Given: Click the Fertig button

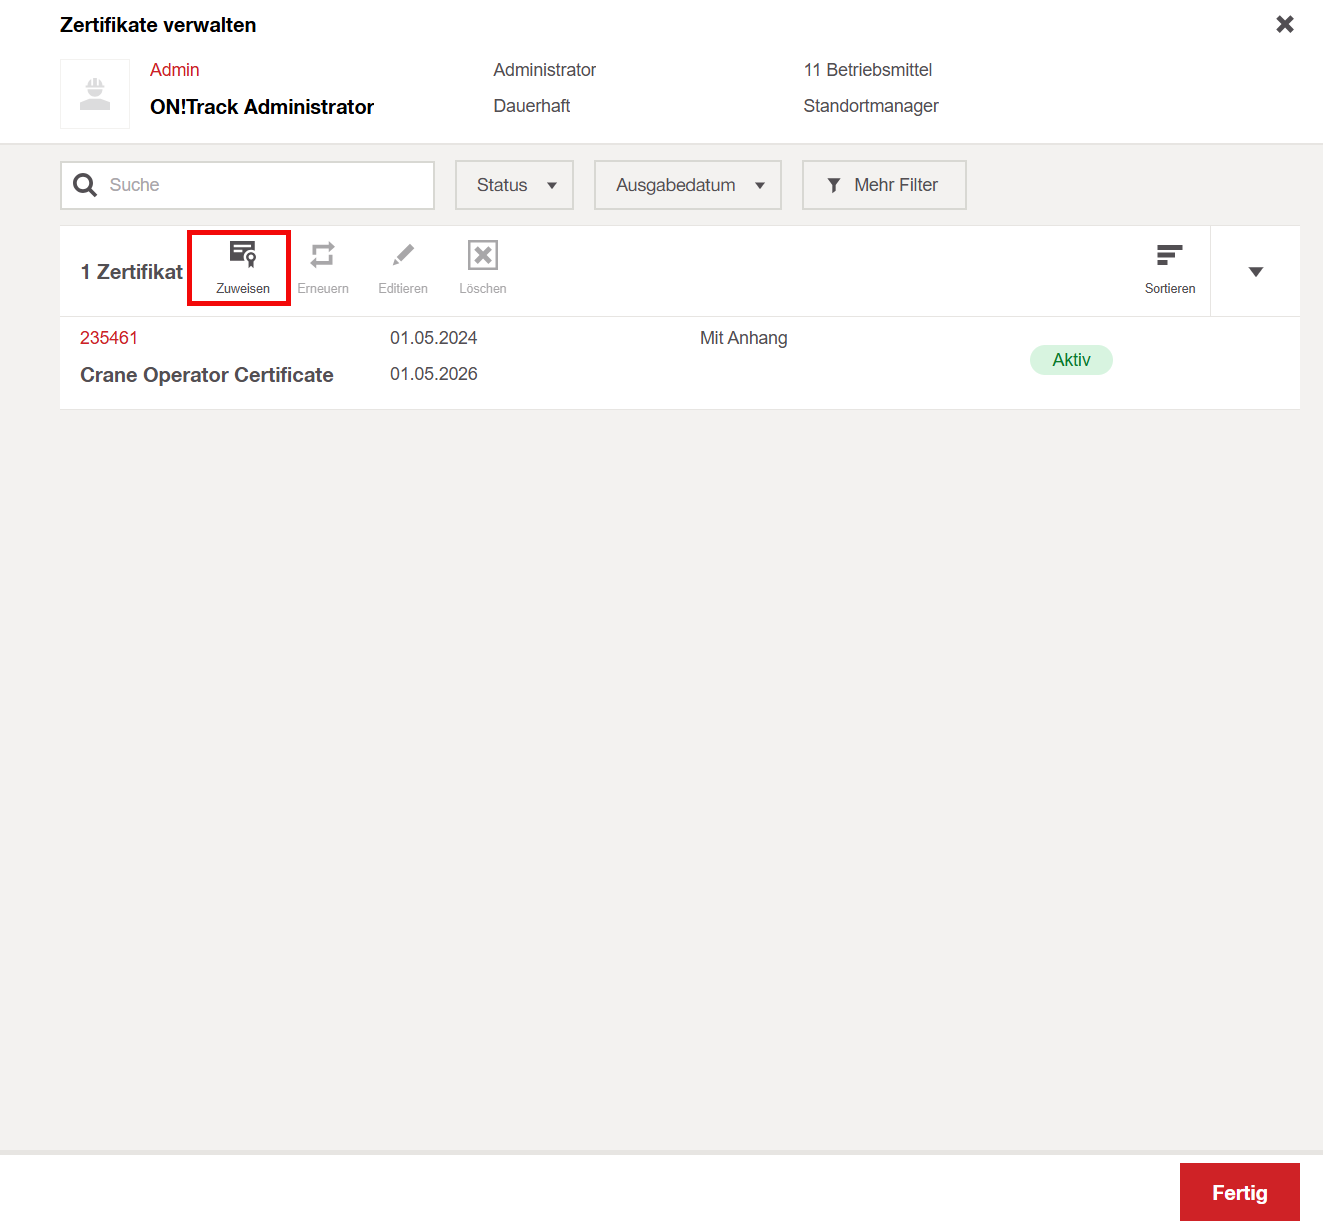Looking at the screenshot, I should pos(1240,1192).
